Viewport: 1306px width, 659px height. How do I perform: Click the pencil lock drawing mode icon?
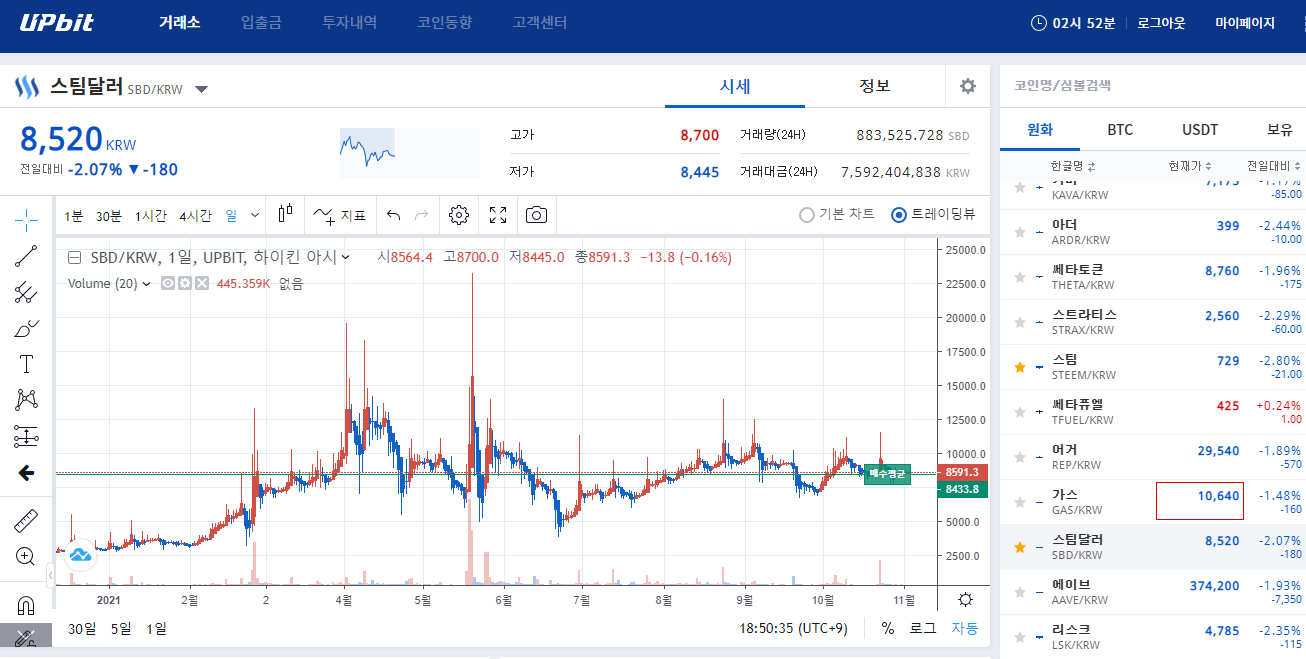(26, 638)
